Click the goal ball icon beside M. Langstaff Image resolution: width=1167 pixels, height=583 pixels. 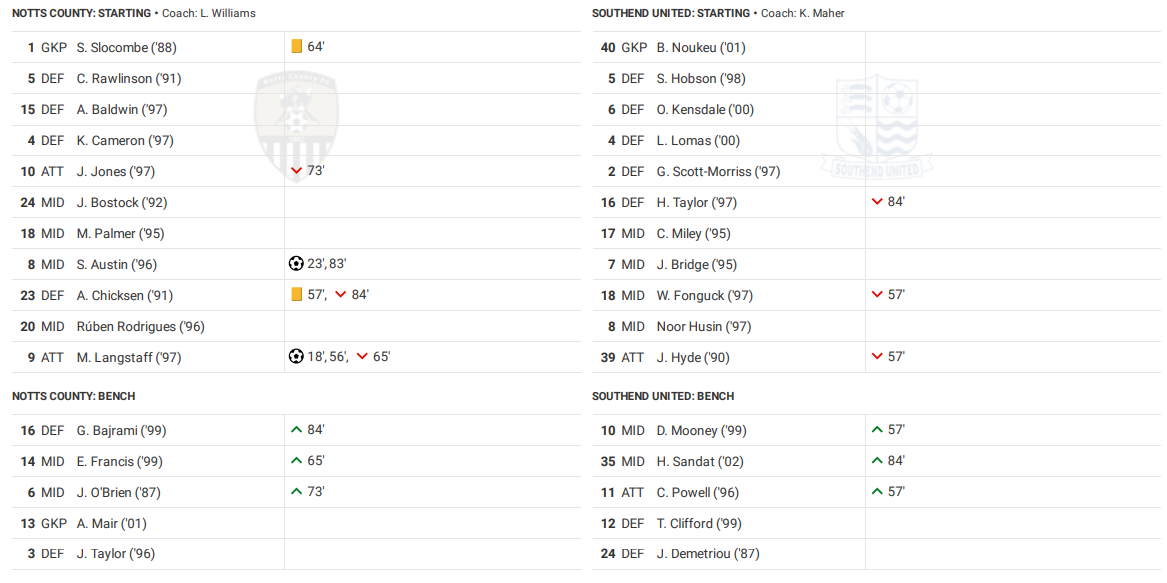pyautogui.click(x=296, y=357)
